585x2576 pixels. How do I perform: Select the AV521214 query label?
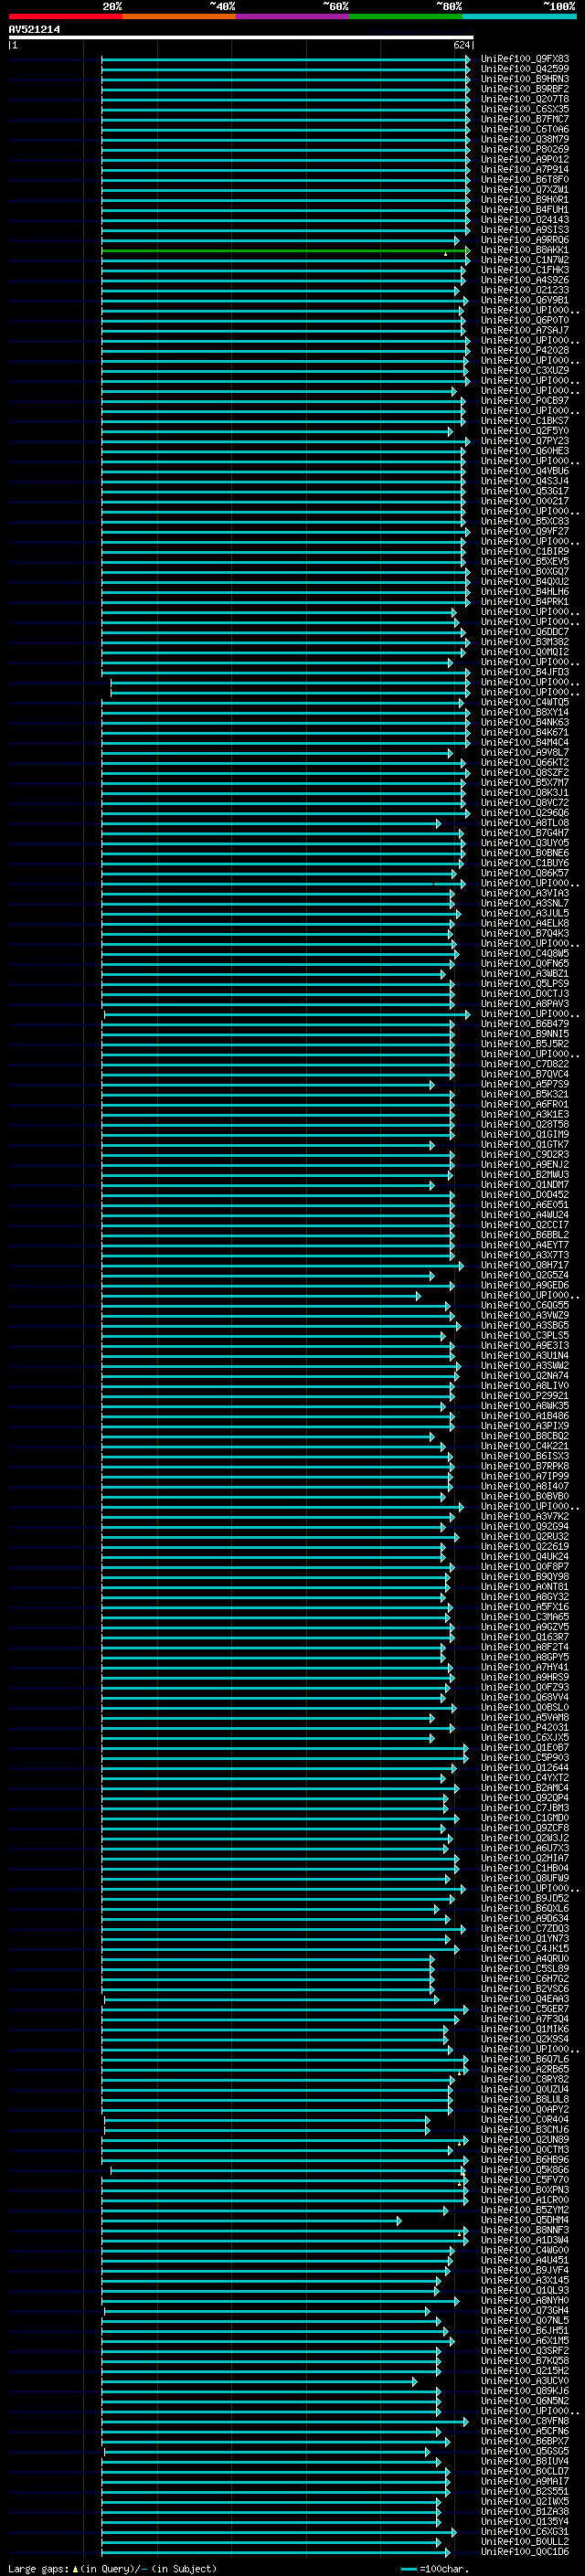pyautogui.click(x=34, y=30)
